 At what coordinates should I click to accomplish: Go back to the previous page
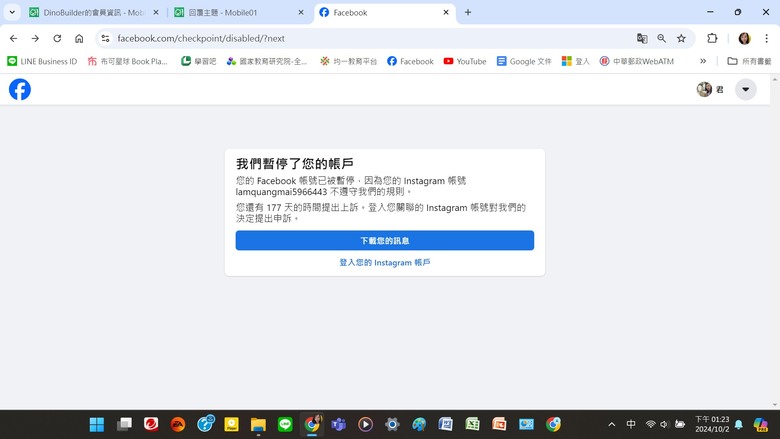tap(13, 38)
